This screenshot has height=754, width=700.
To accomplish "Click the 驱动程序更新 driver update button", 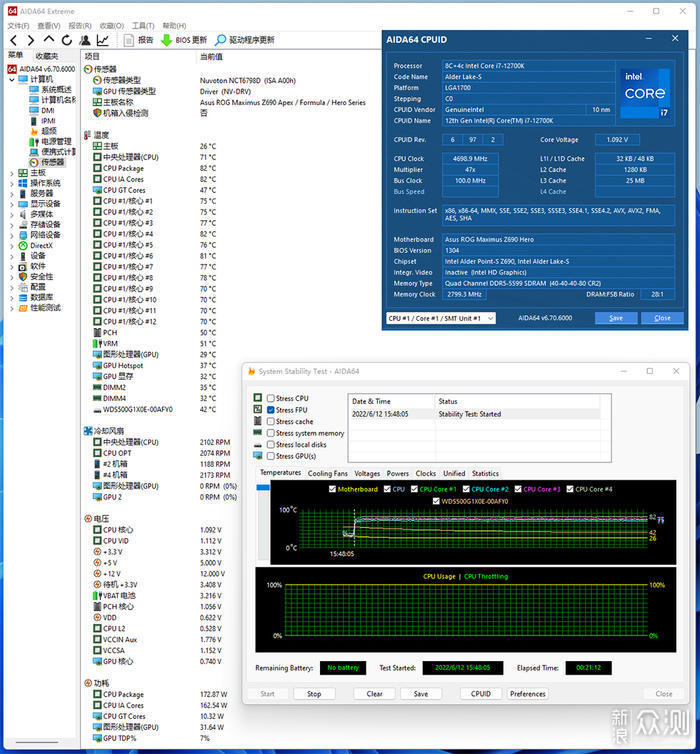I will click(244, 40).
